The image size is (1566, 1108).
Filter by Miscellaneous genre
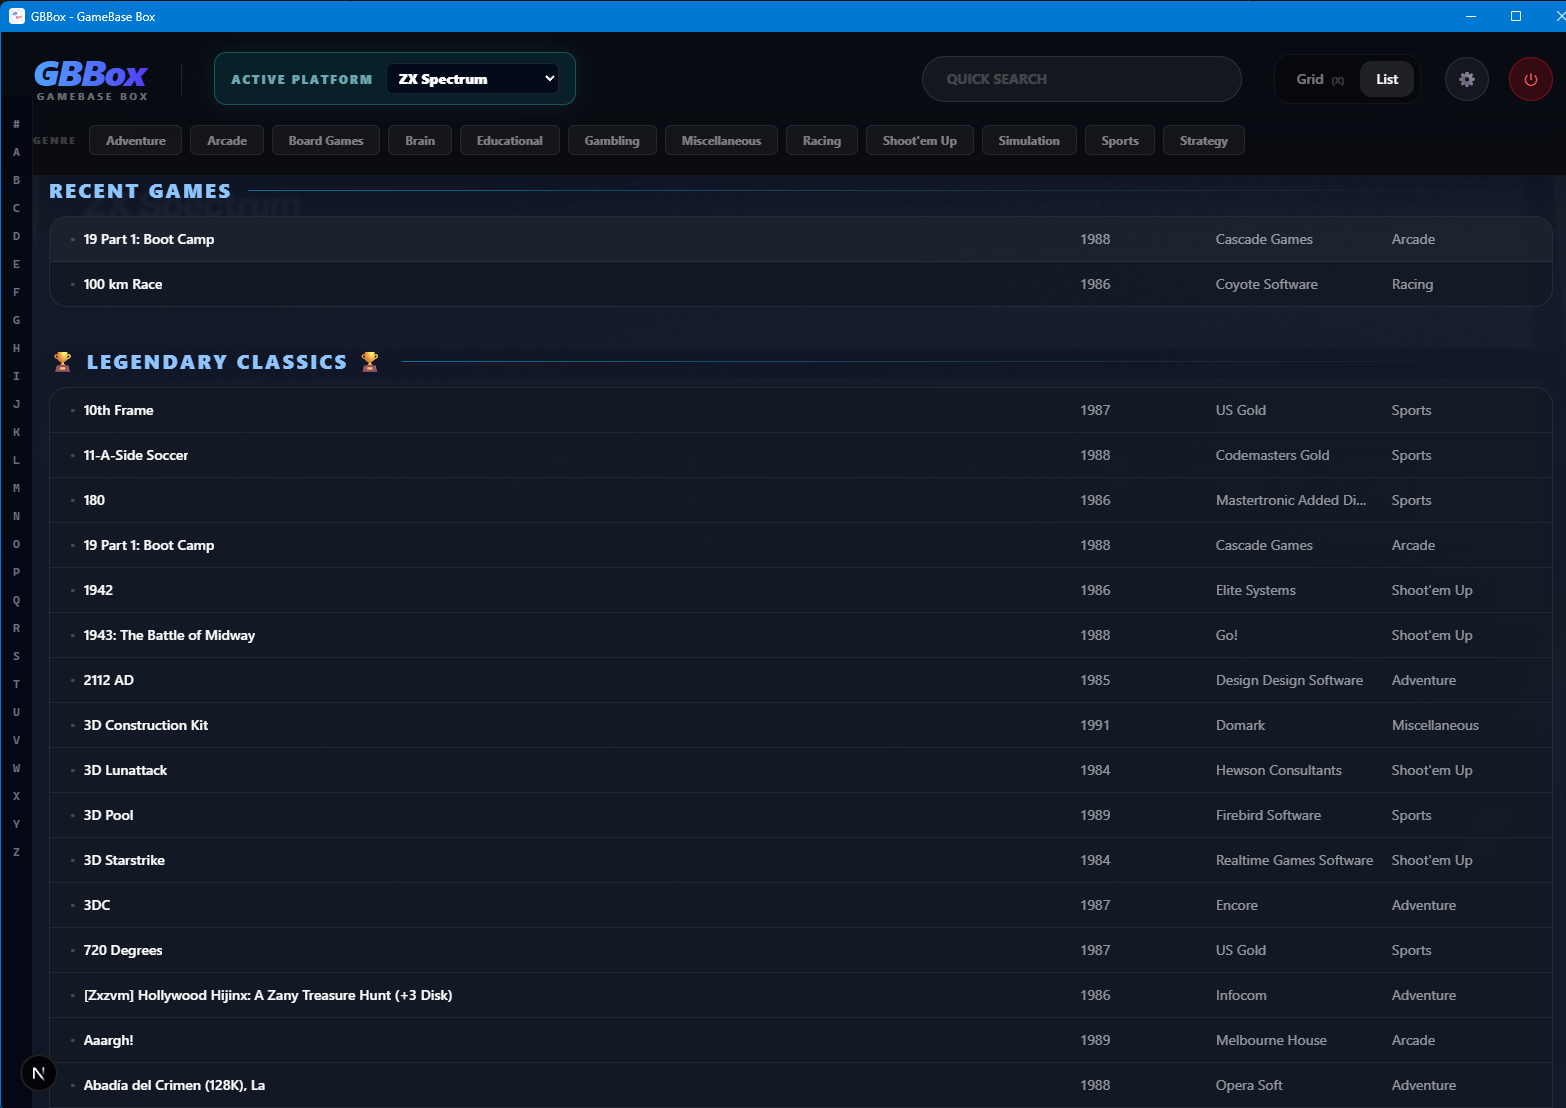tap(721, 141)
